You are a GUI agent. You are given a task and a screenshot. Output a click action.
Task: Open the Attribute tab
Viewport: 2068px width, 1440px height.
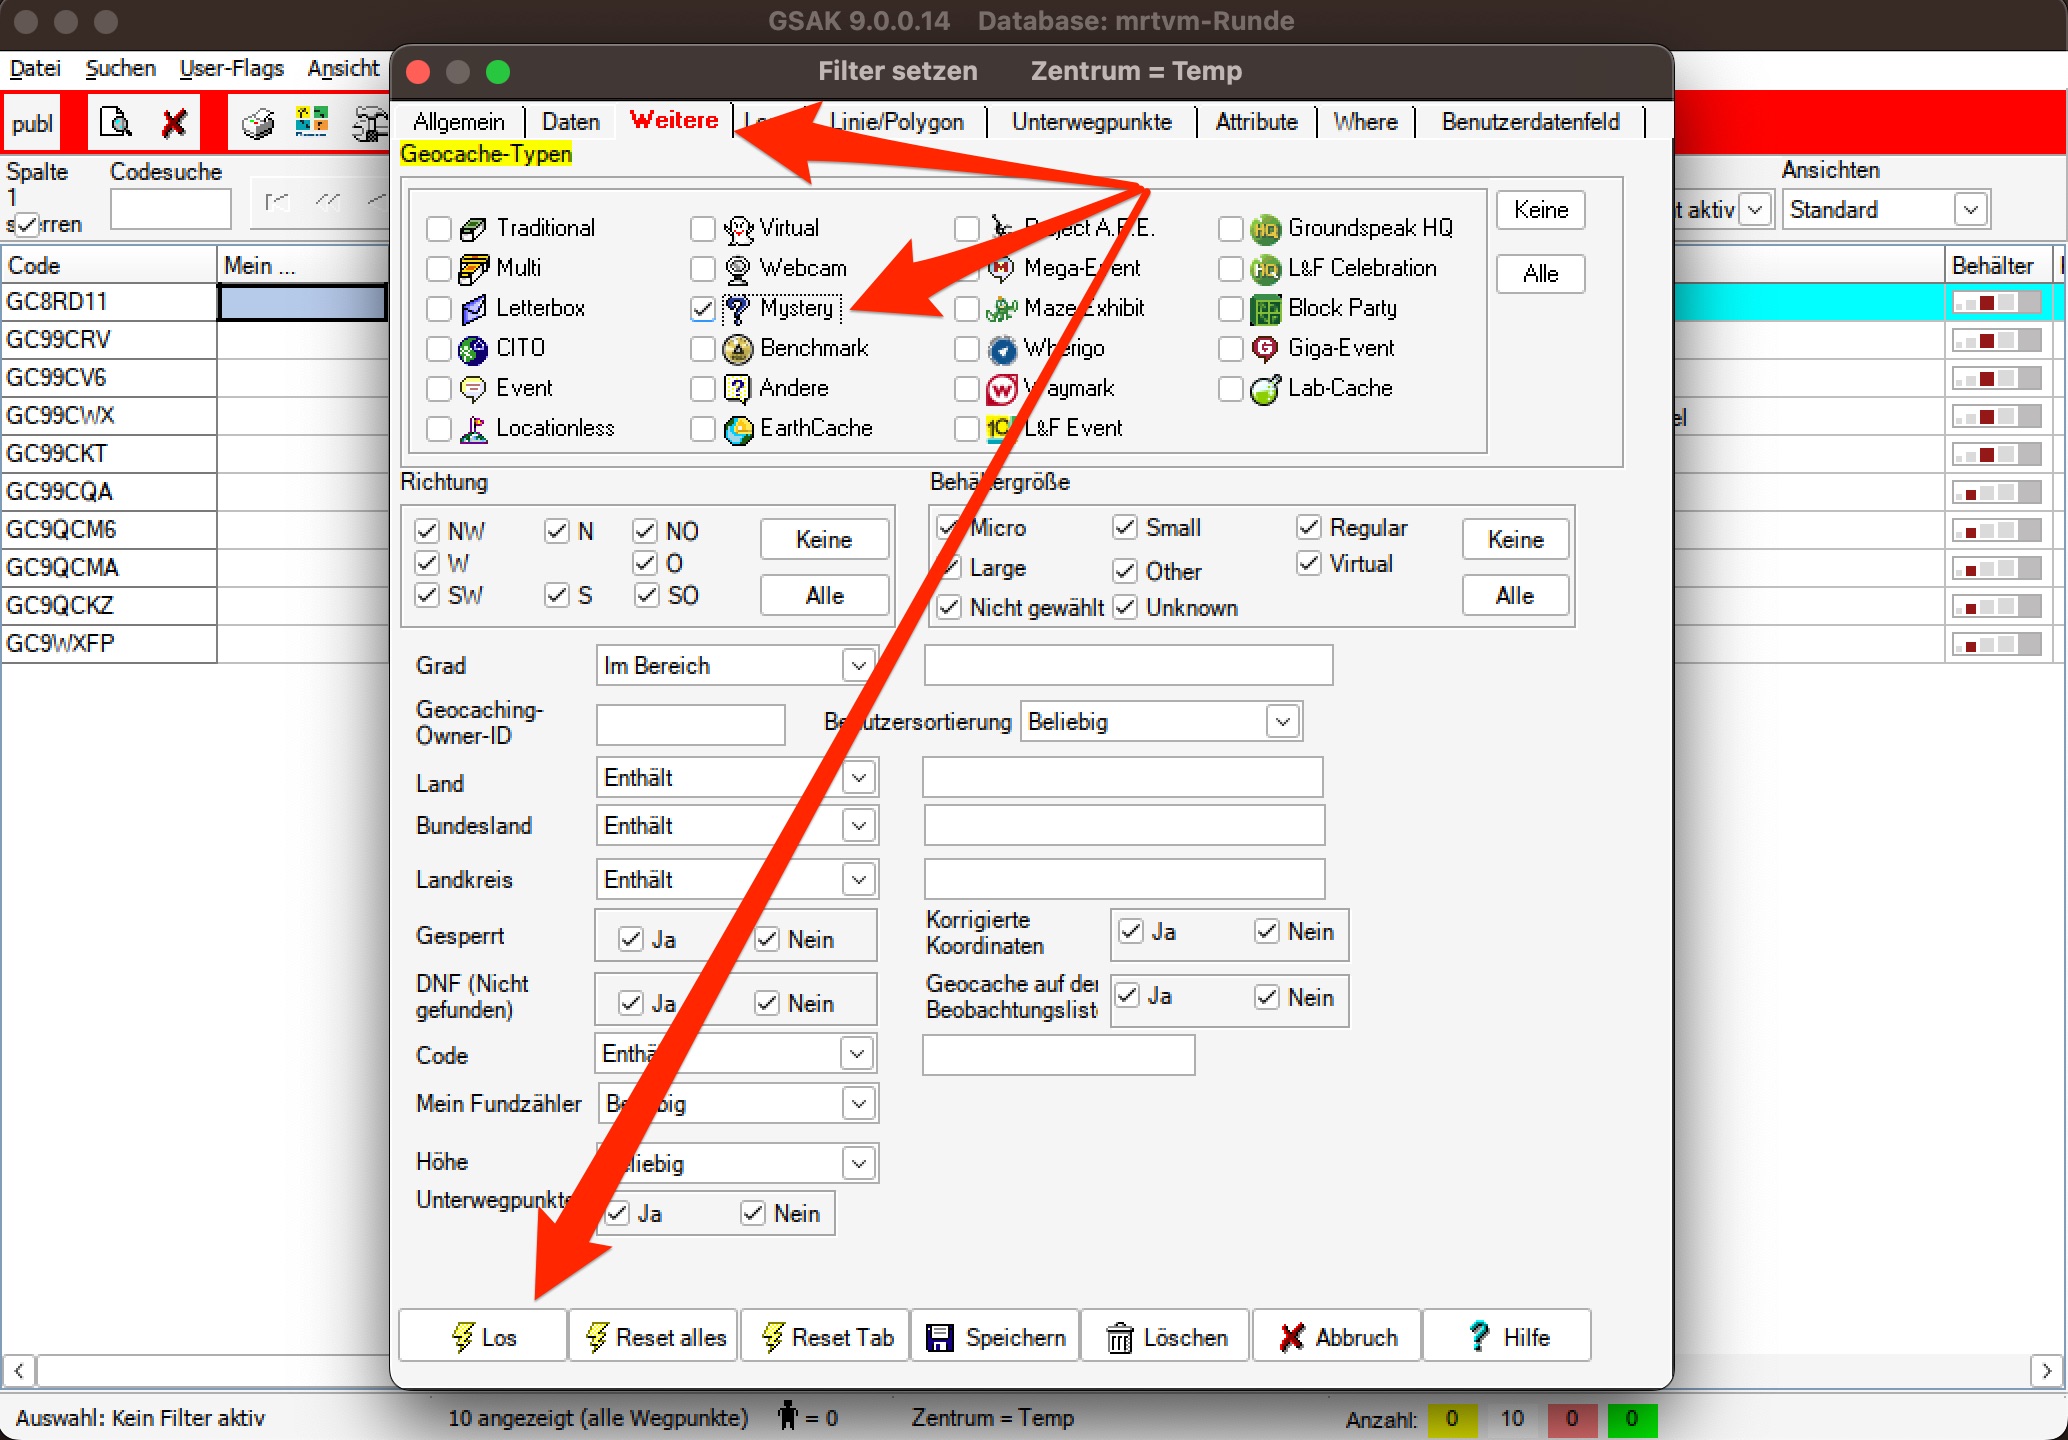click(1257, 122)
